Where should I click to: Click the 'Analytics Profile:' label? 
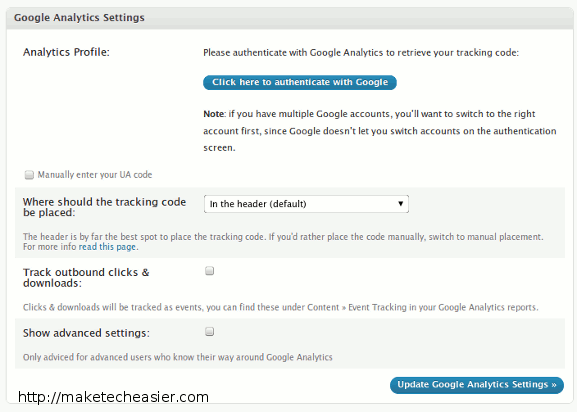tap(66, 52)
